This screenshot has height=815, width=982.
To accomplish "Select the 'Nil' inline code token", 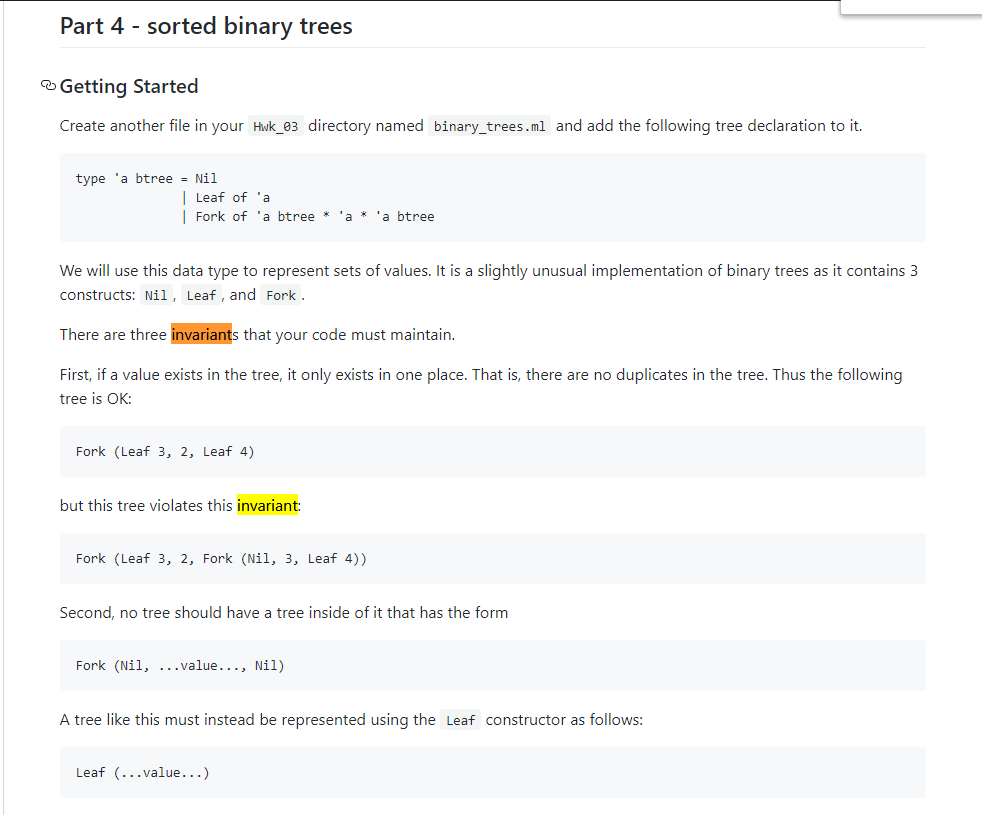I will (x=156, y=294).
